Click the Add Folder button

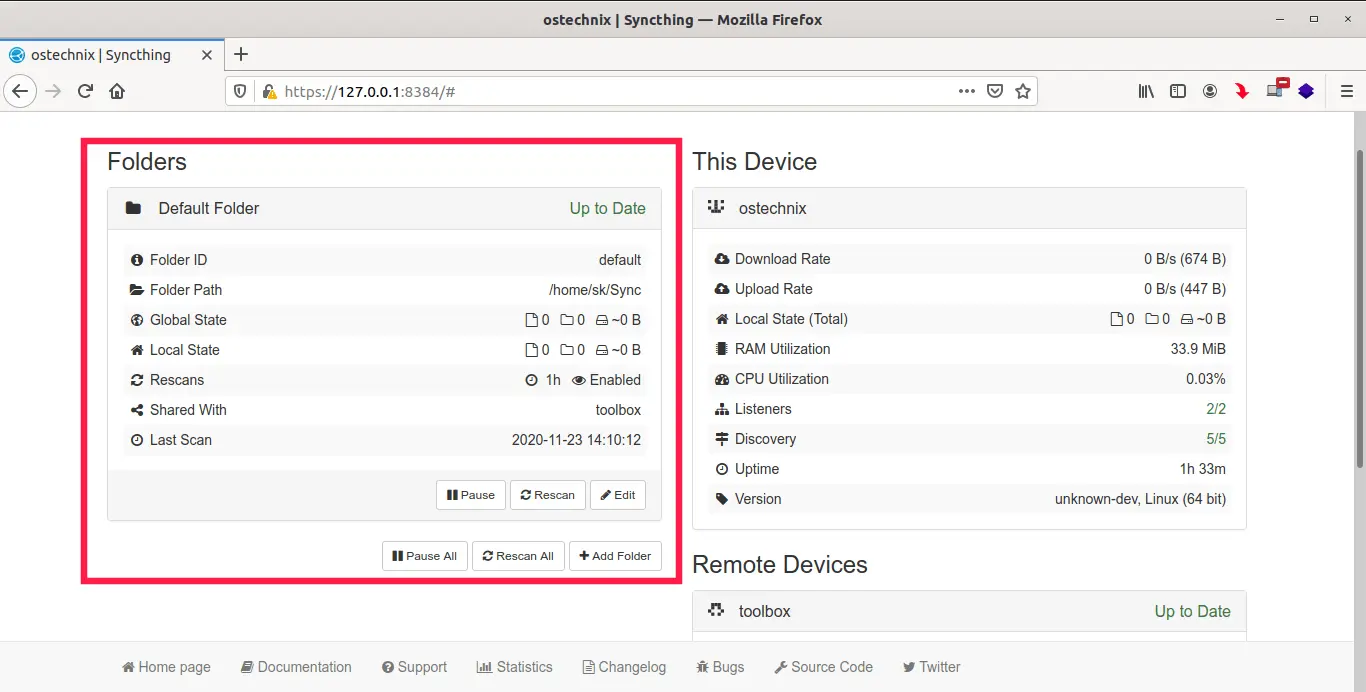(x=615, y=556)
